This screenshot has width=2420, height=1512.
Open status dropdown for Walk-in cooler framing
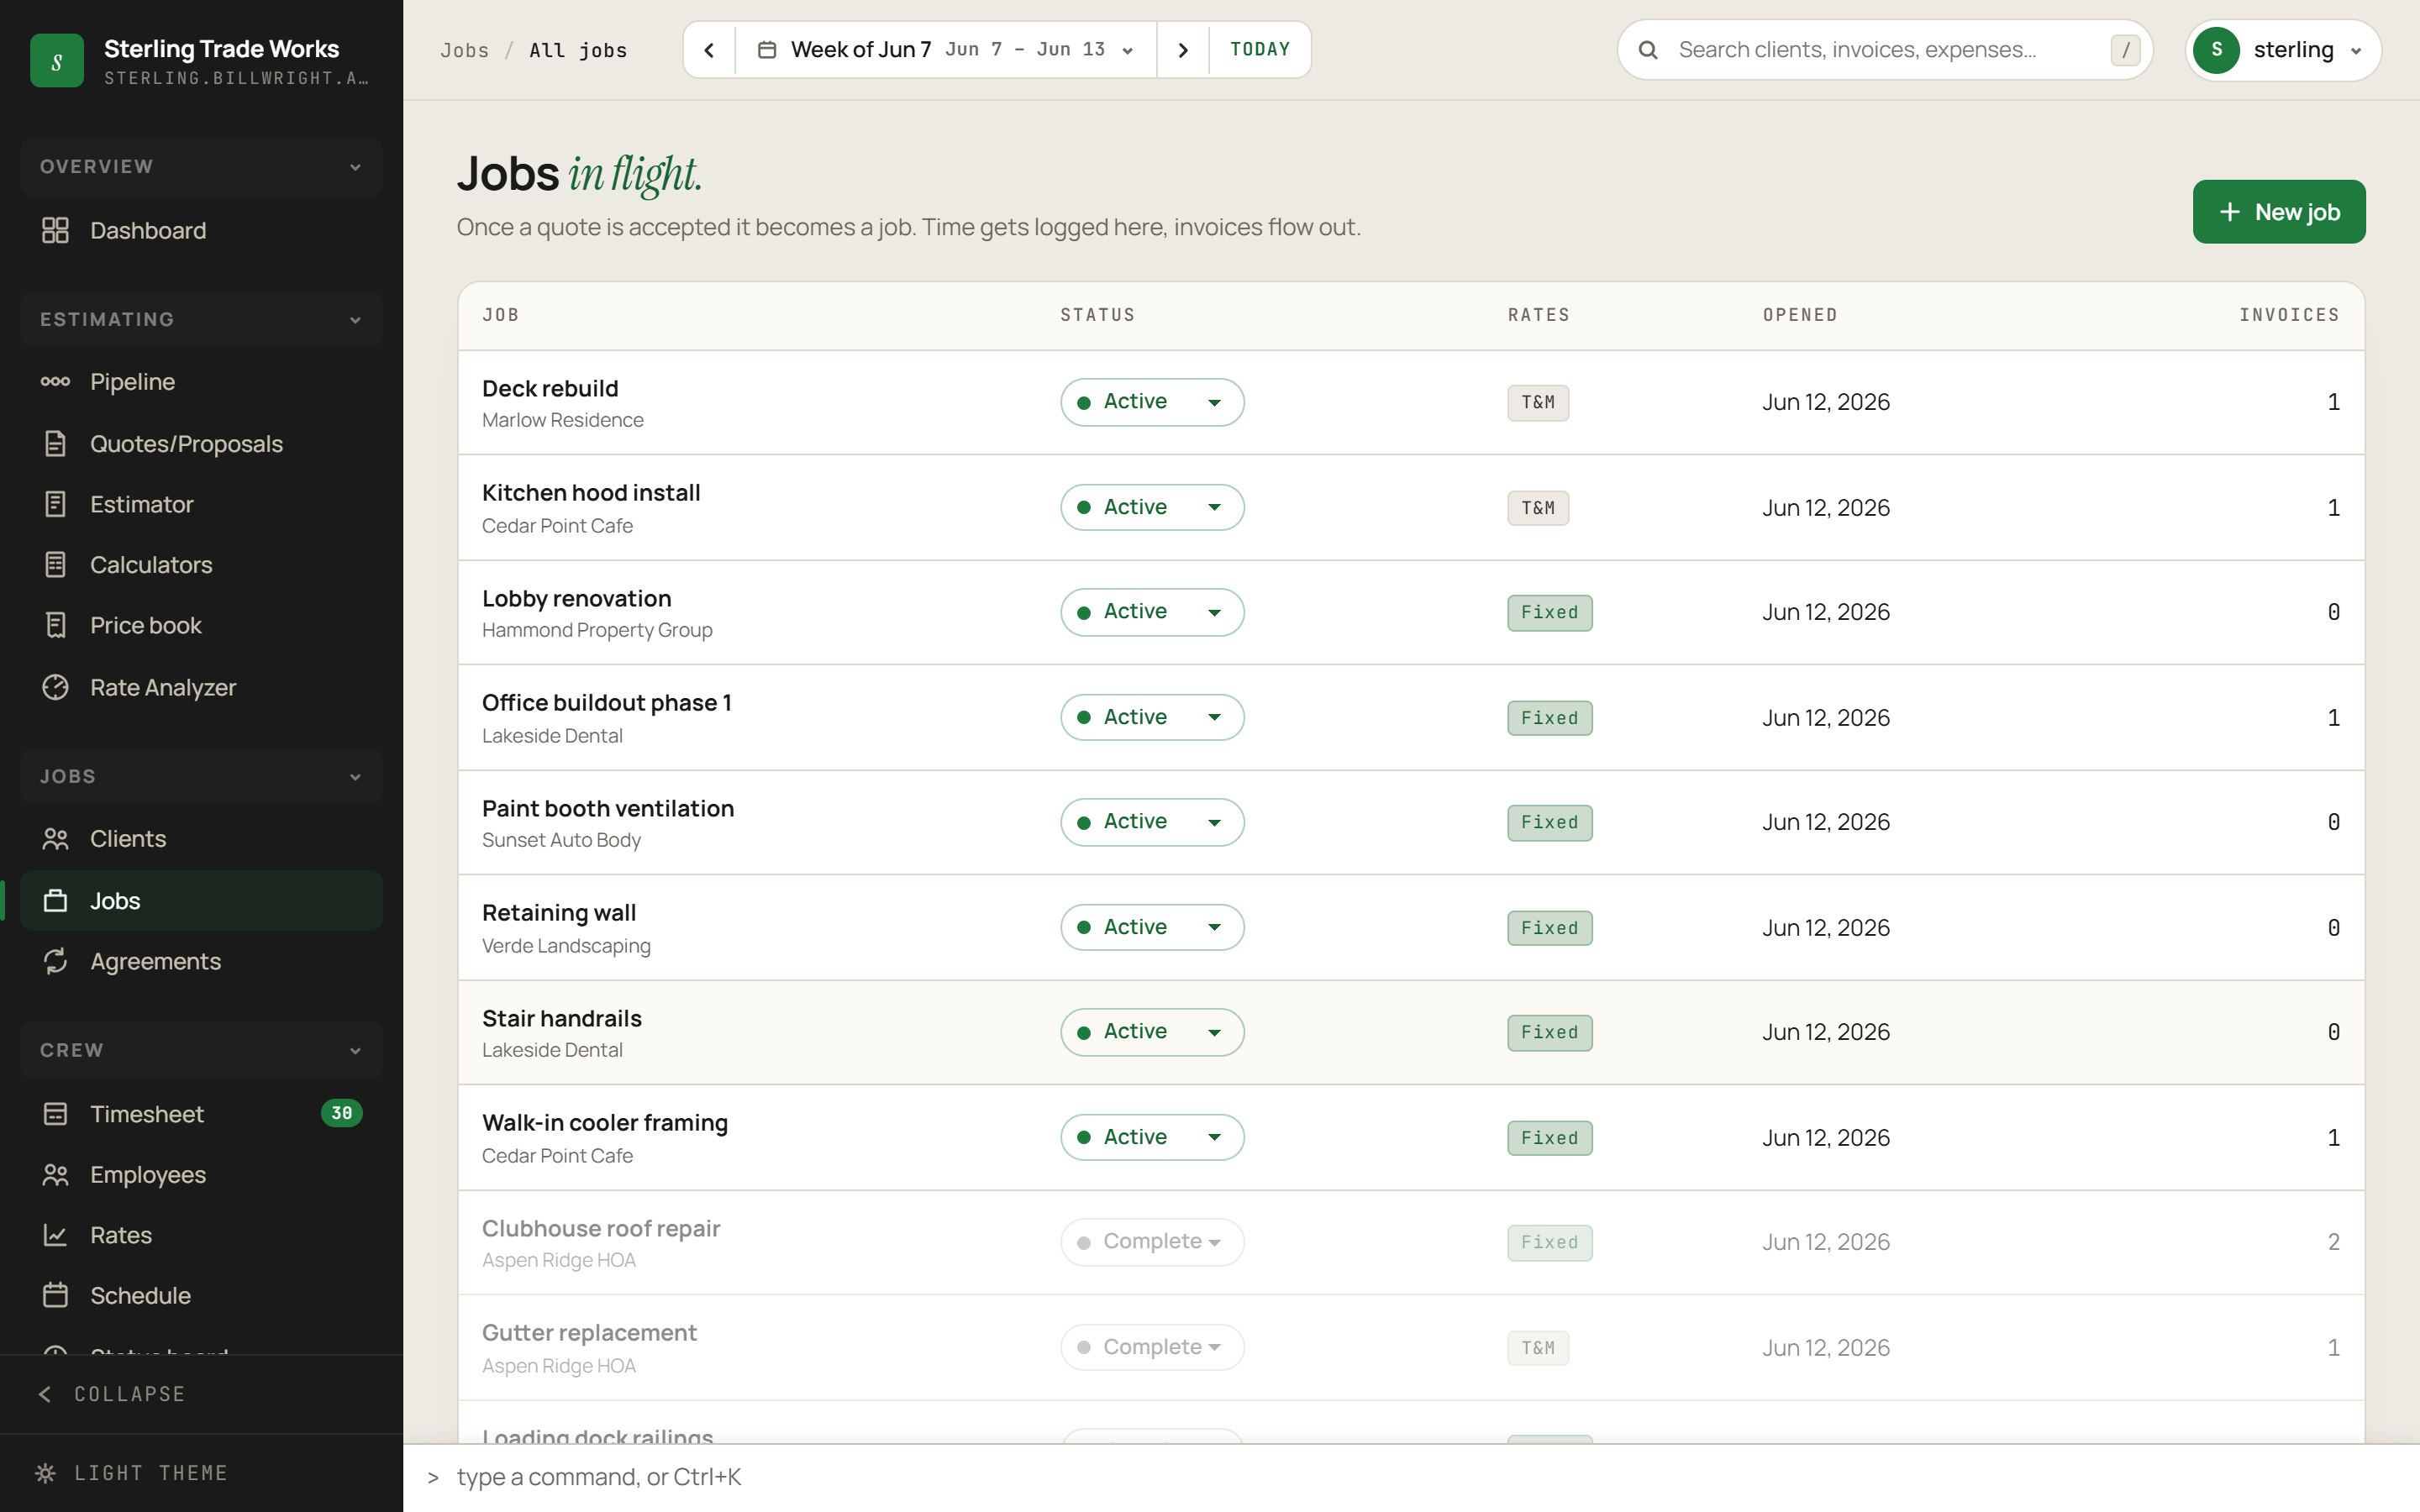tap(1152, 1137)
